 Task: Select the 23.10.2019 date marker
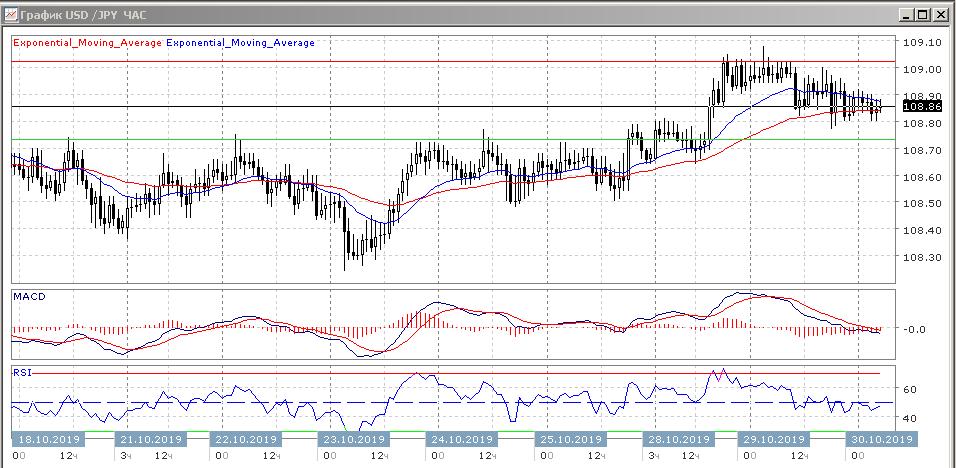click(352, 439)
